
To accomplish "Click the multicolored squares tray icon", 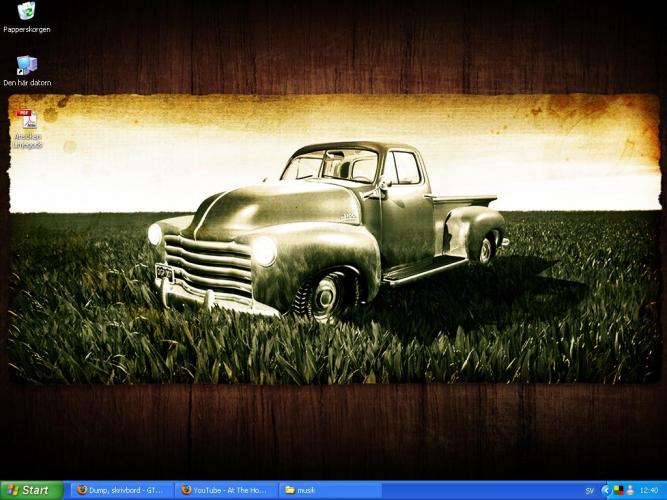I will tap(618, 490).
